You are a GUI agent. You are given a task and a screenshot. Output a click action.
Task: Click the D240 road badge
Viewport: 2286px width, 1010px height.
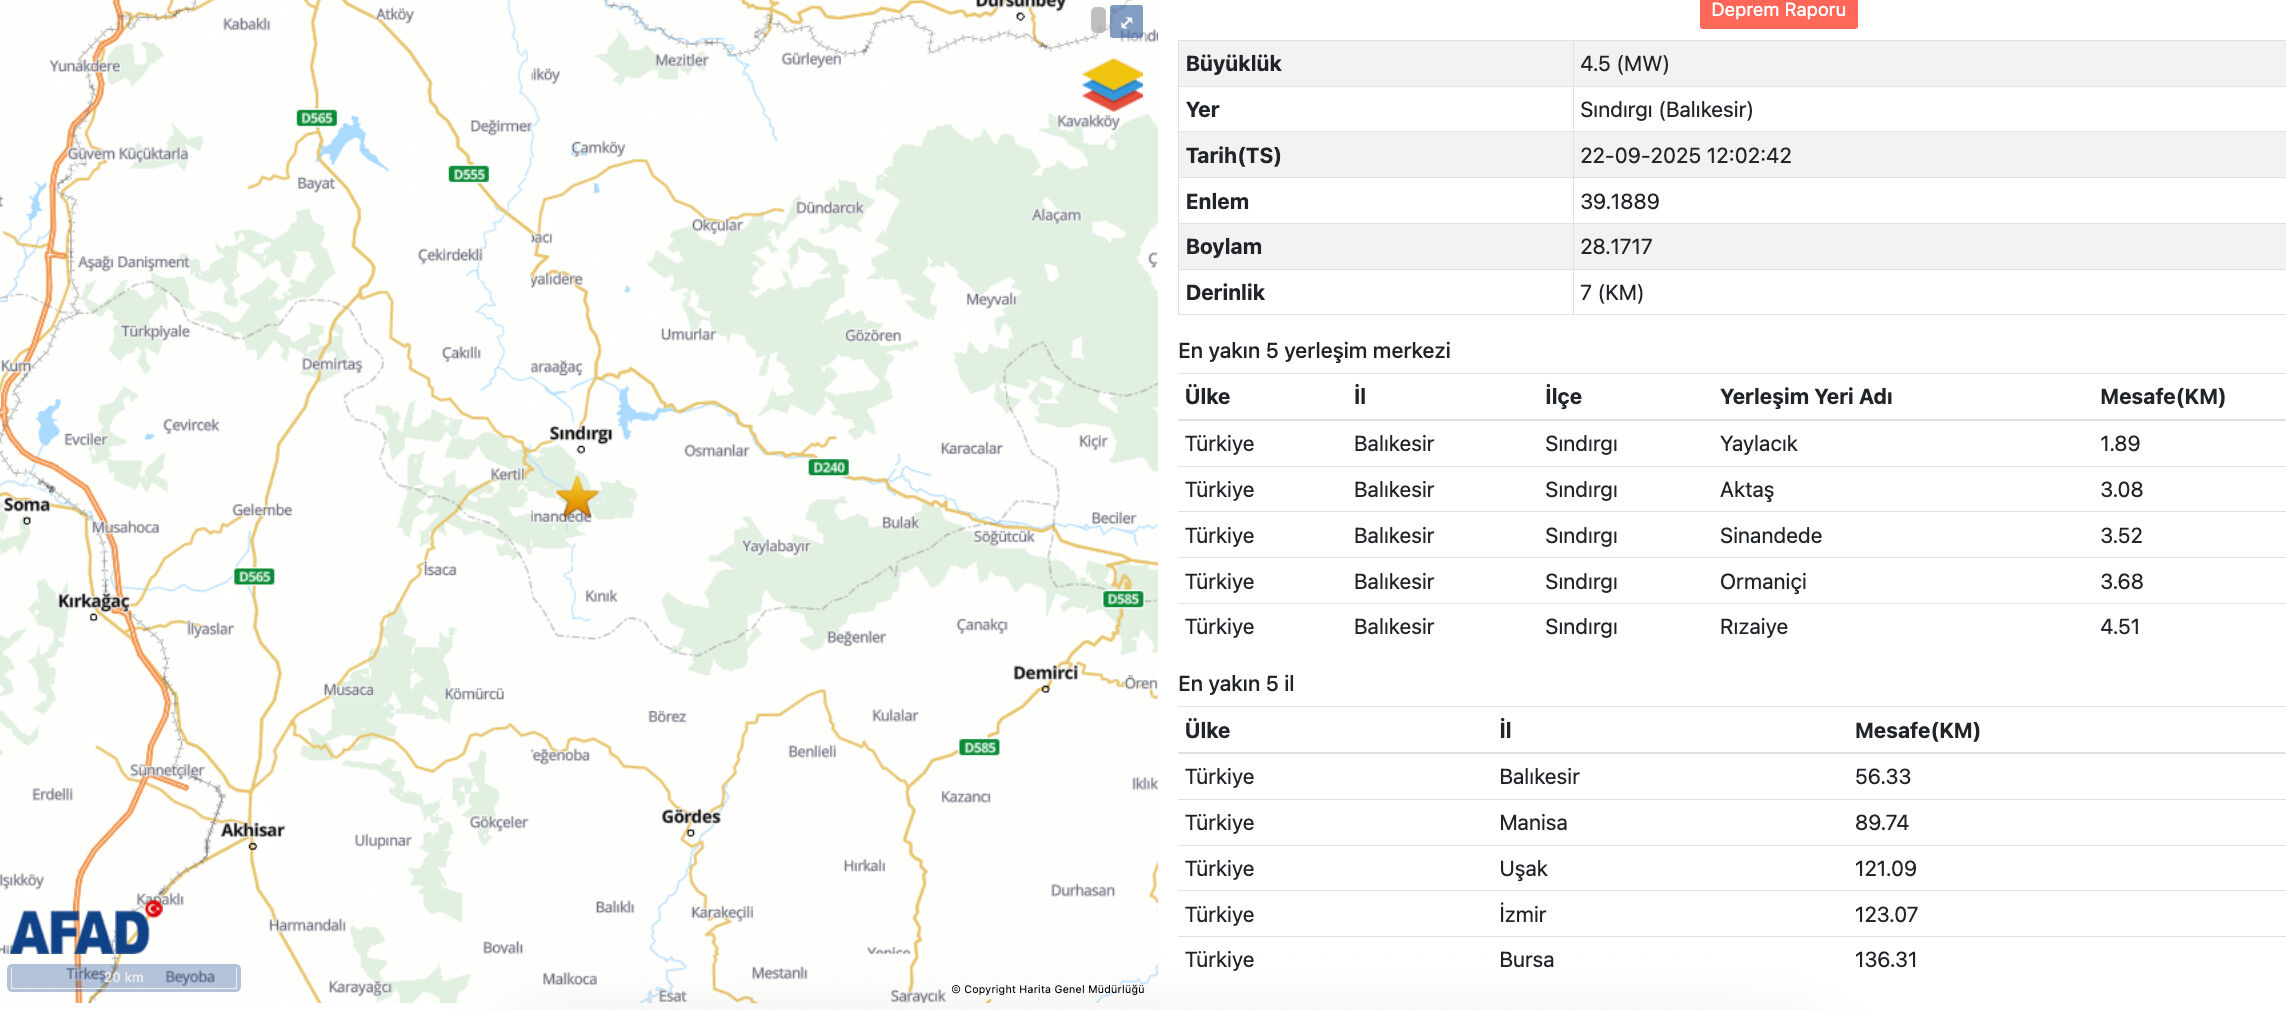(829, 467)
